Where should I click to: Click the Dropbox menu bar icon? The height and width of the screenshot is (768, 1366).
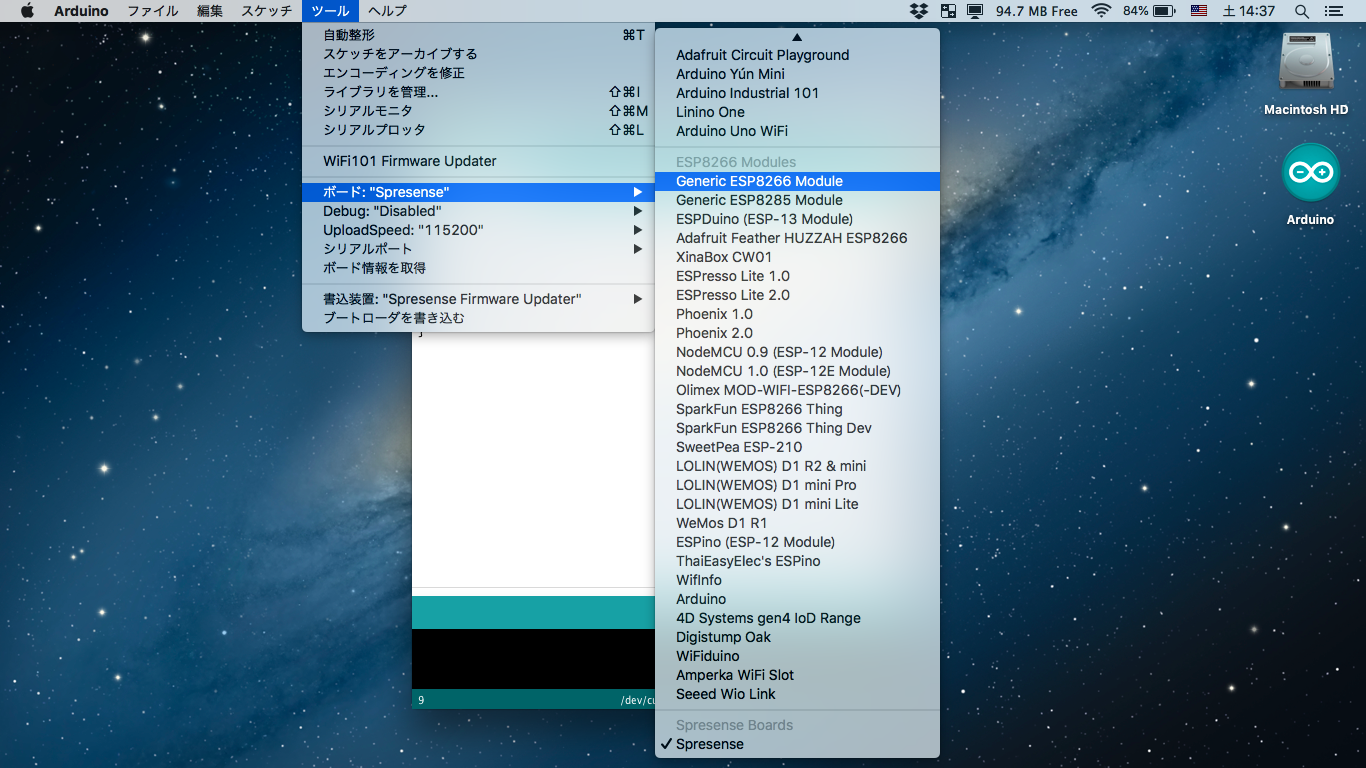pyautogui.click(x=919, y=11)
